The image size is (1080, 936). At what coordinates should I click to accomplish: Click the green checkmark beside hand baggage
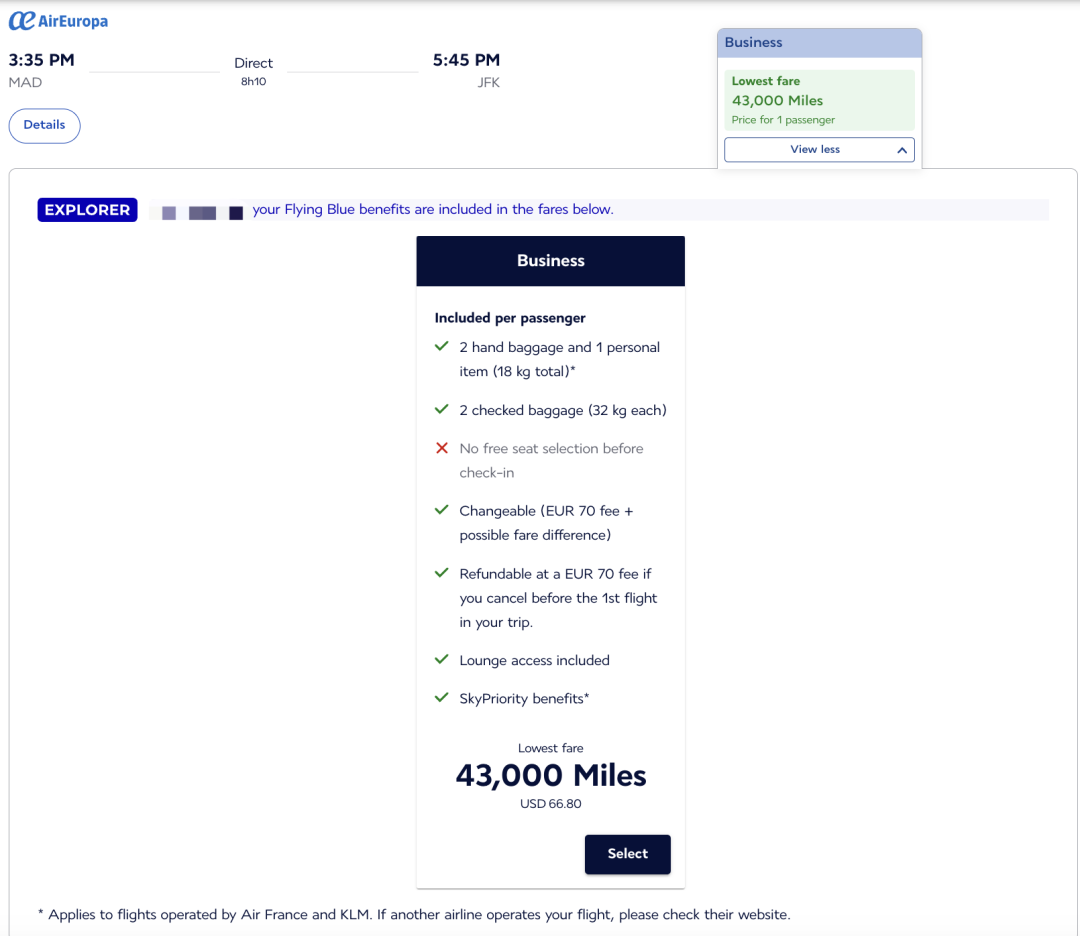click(x=441, y=346)
